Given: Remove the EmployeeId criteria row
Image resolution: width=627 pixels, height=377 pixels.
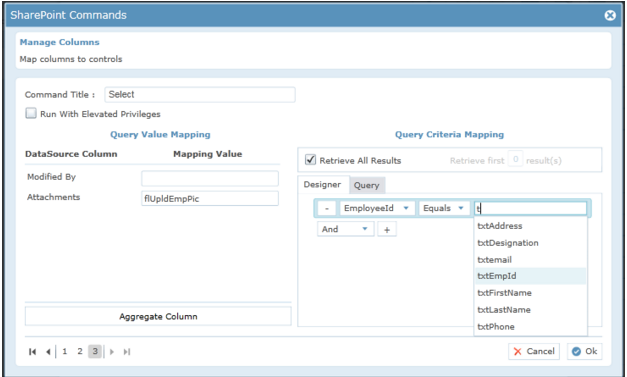Looking at the screenshot, I should pos(327,208).
